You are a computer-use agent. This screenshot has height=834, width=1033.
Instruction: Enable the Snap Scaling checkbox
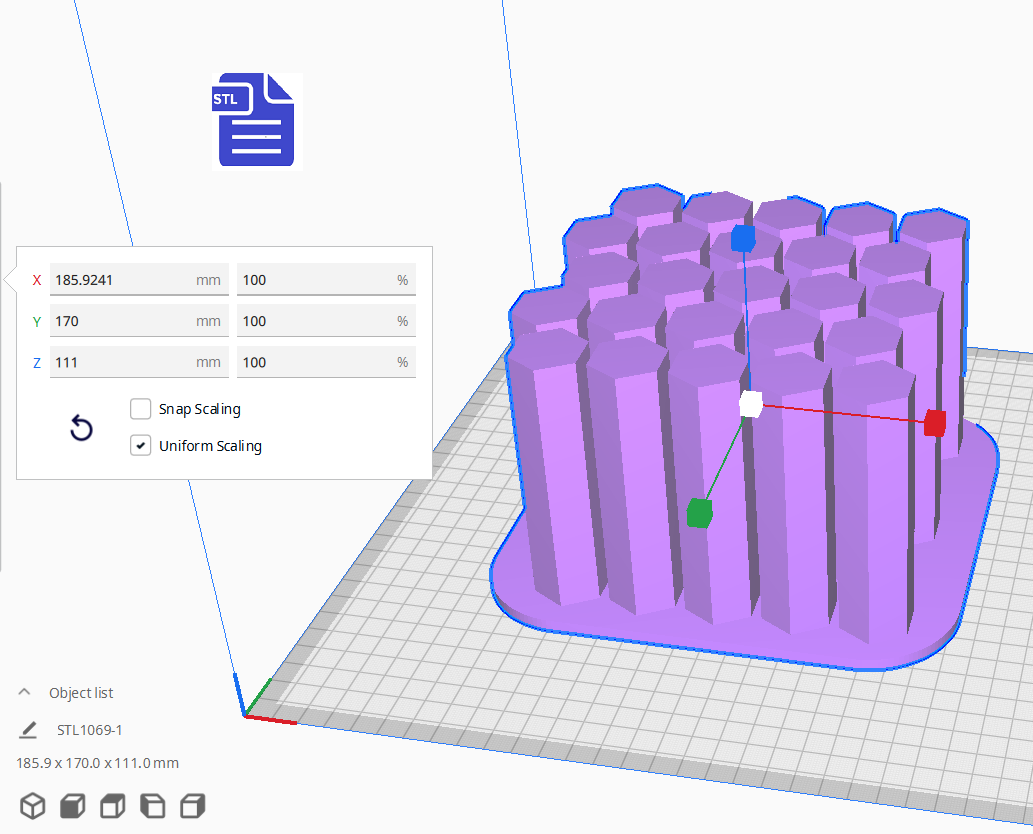click(141, 409)
